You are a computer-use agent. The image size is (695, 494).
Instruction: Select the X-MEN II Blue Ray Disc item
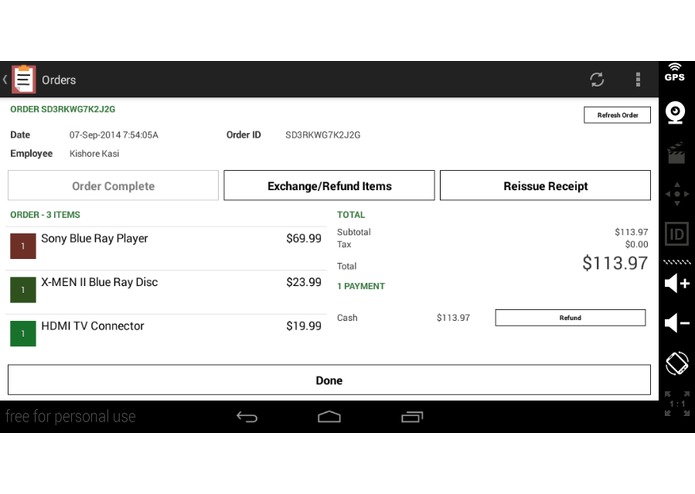pyautogui.click(x=166, y=292)
